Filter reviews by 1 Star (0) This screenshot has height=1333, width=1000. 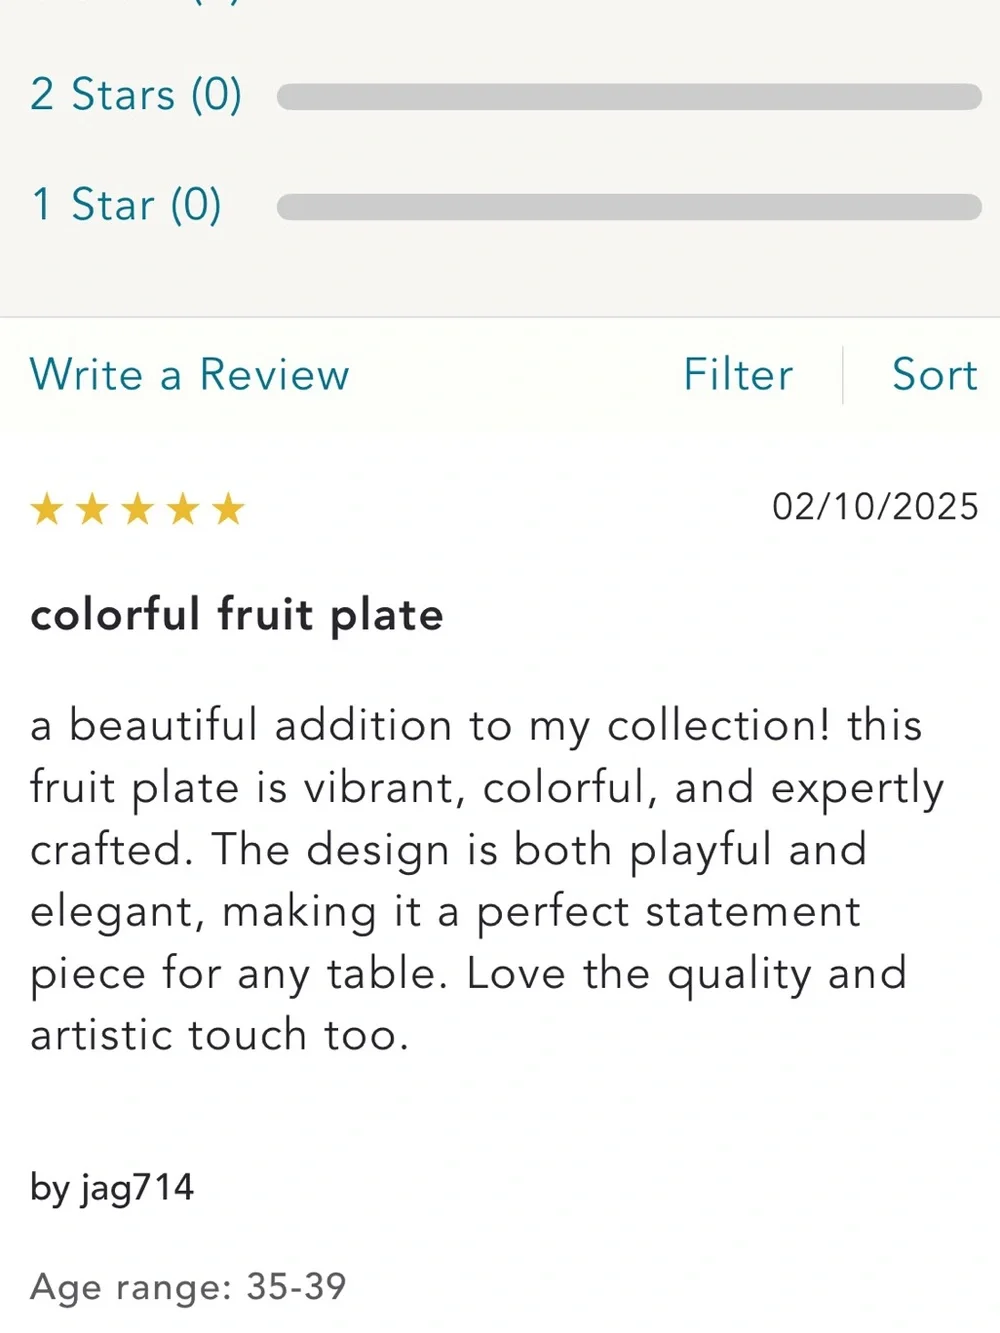126,205
